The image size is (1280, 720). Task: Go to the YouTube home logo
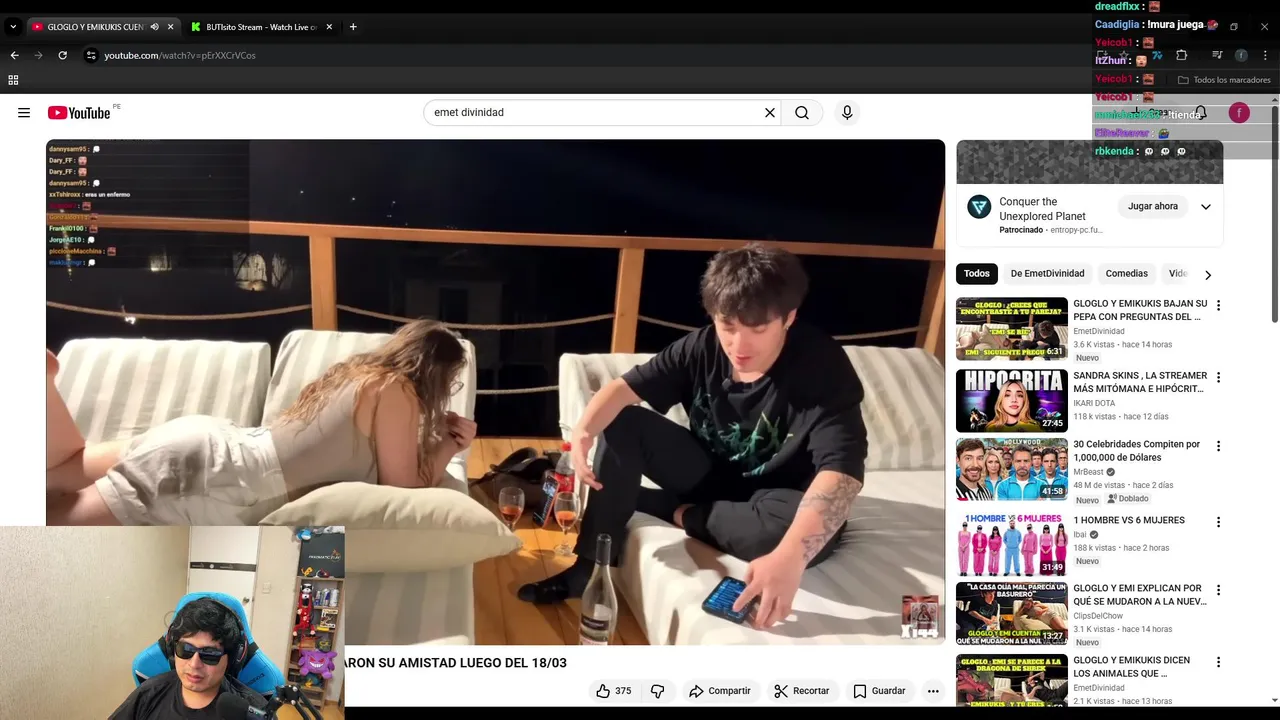pyautogui.click(x=79, y=113)
